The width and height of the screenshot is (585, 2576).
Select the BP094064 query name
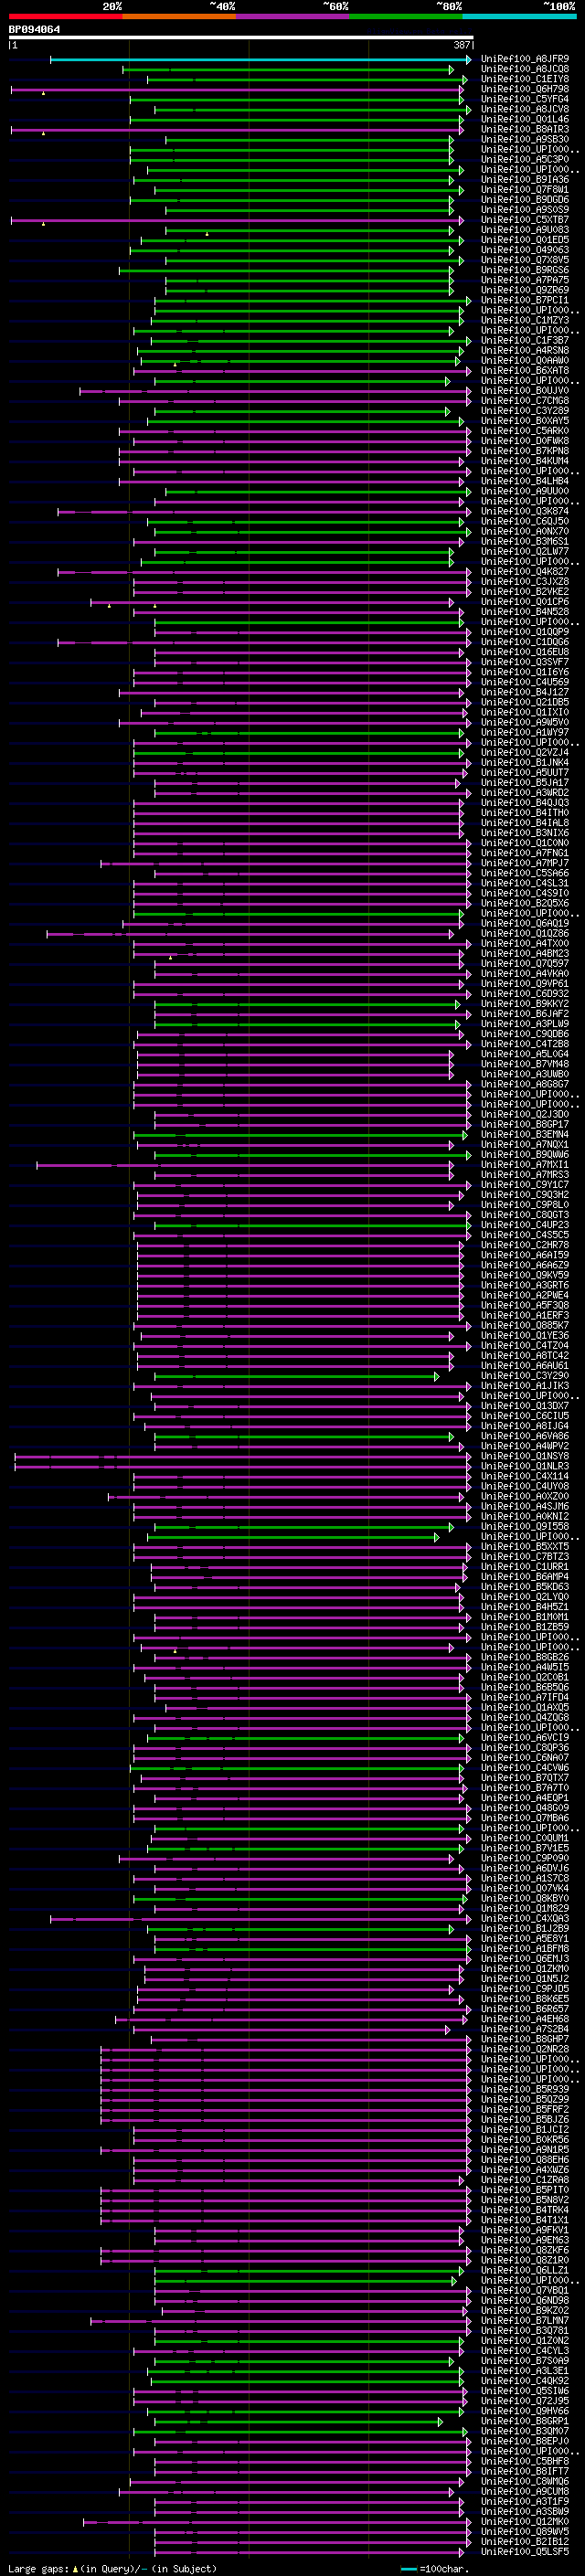35,29
